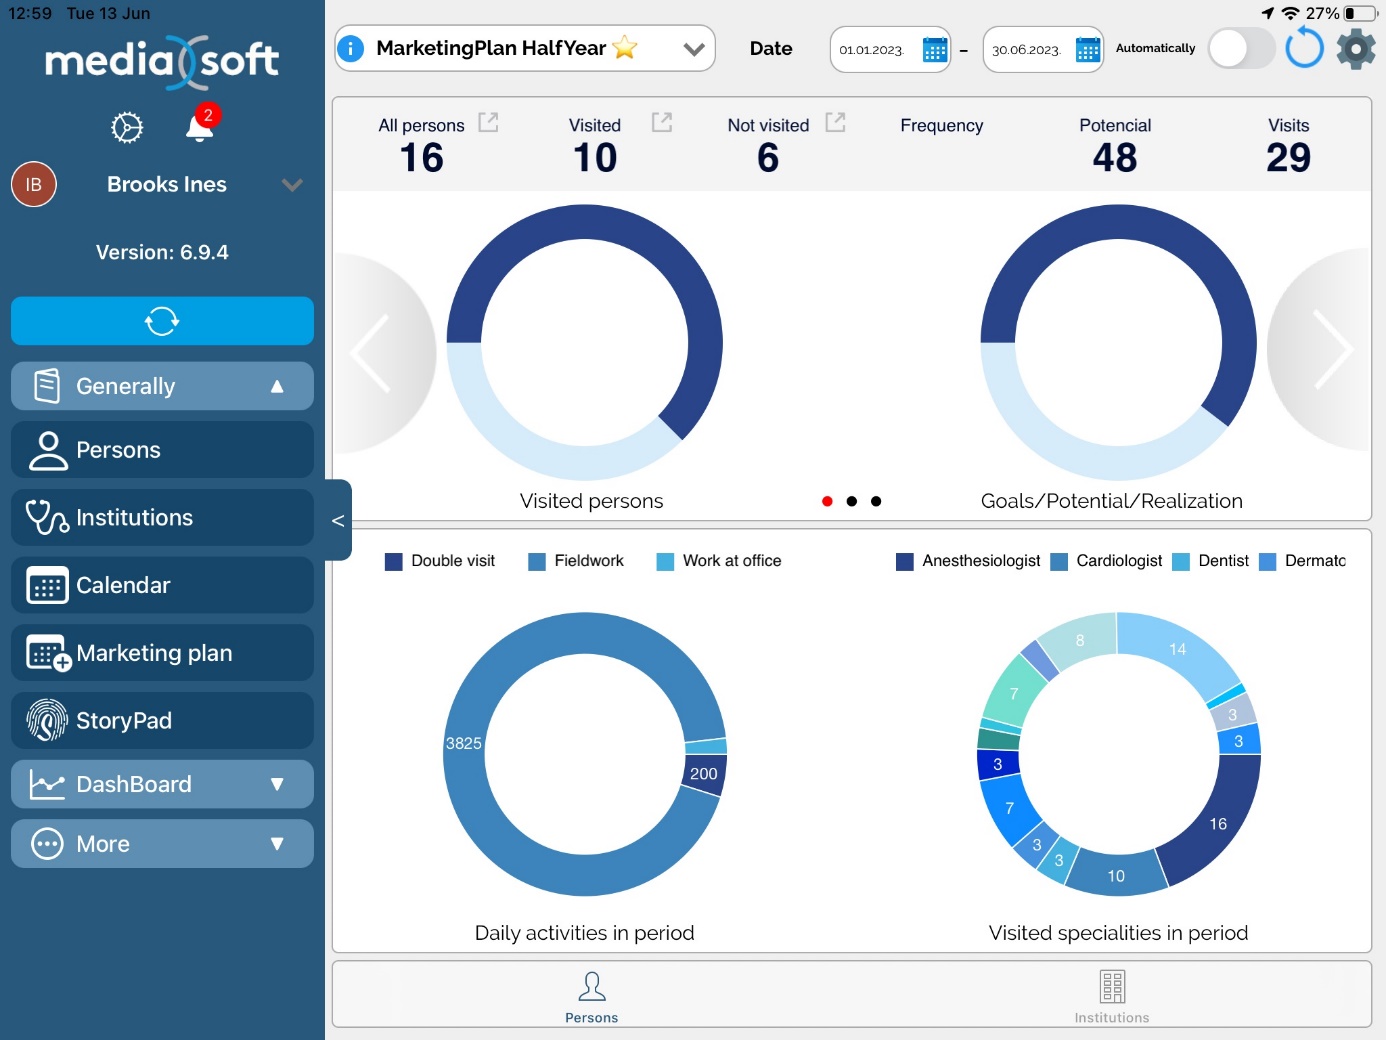Click the Cardiologist legend color swatch
Image resolution: width=1386 pixels, height=1040 pixels.
pos(1059,561)
